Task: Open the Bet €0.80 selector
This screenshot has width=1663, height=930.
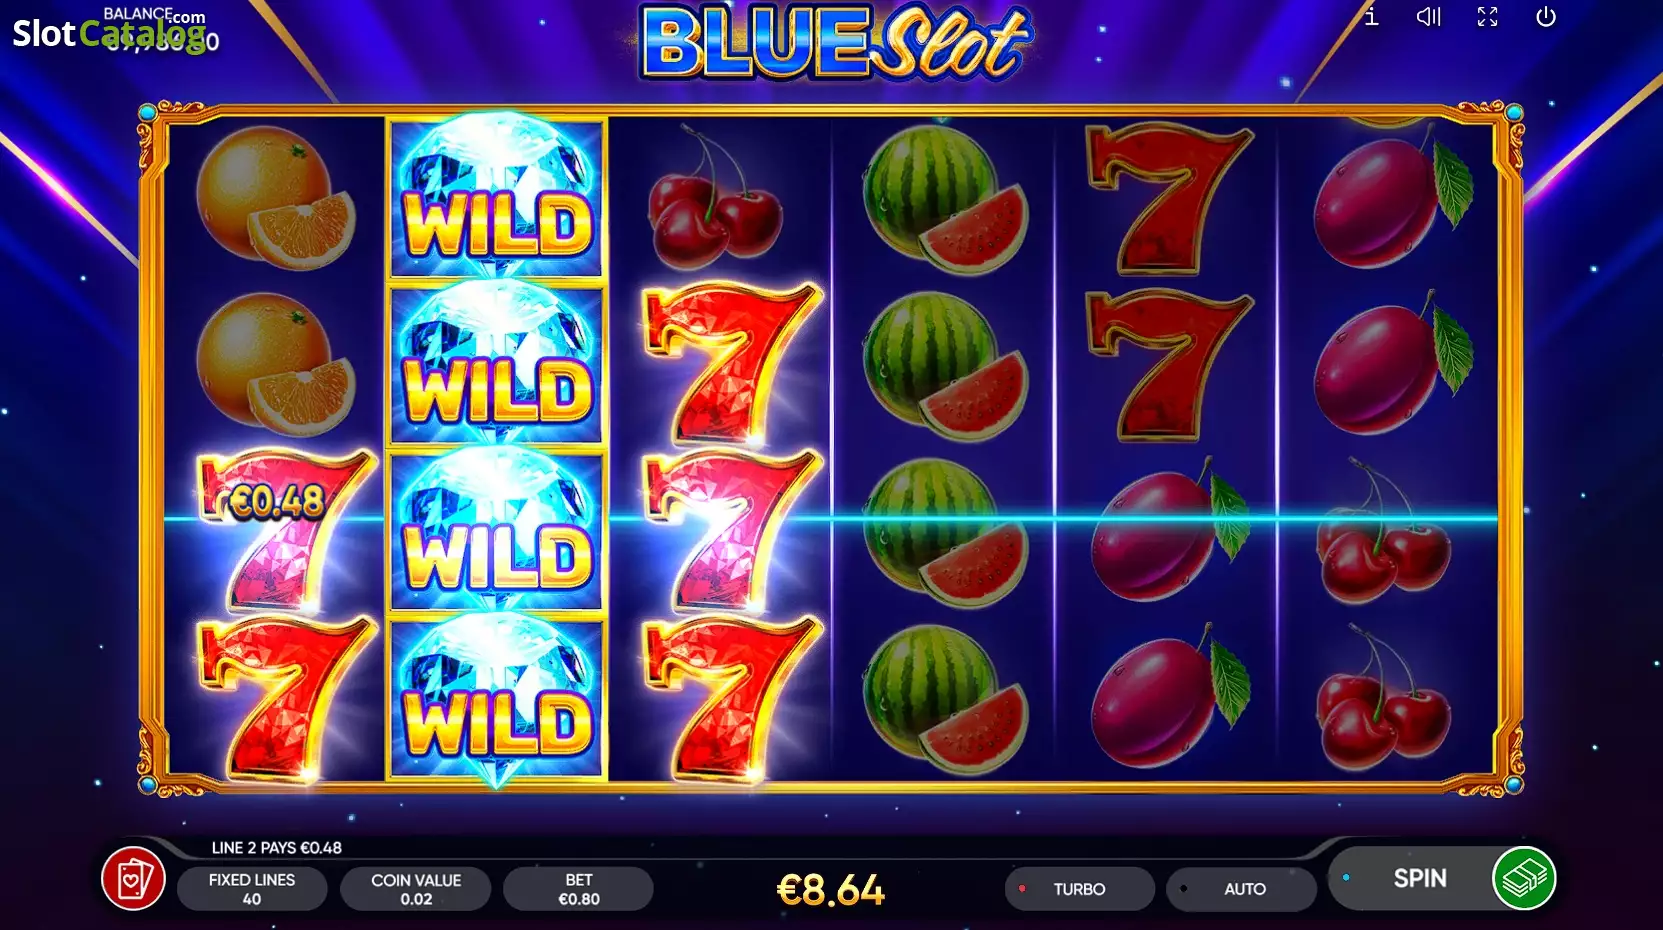Action: (578, 889)
